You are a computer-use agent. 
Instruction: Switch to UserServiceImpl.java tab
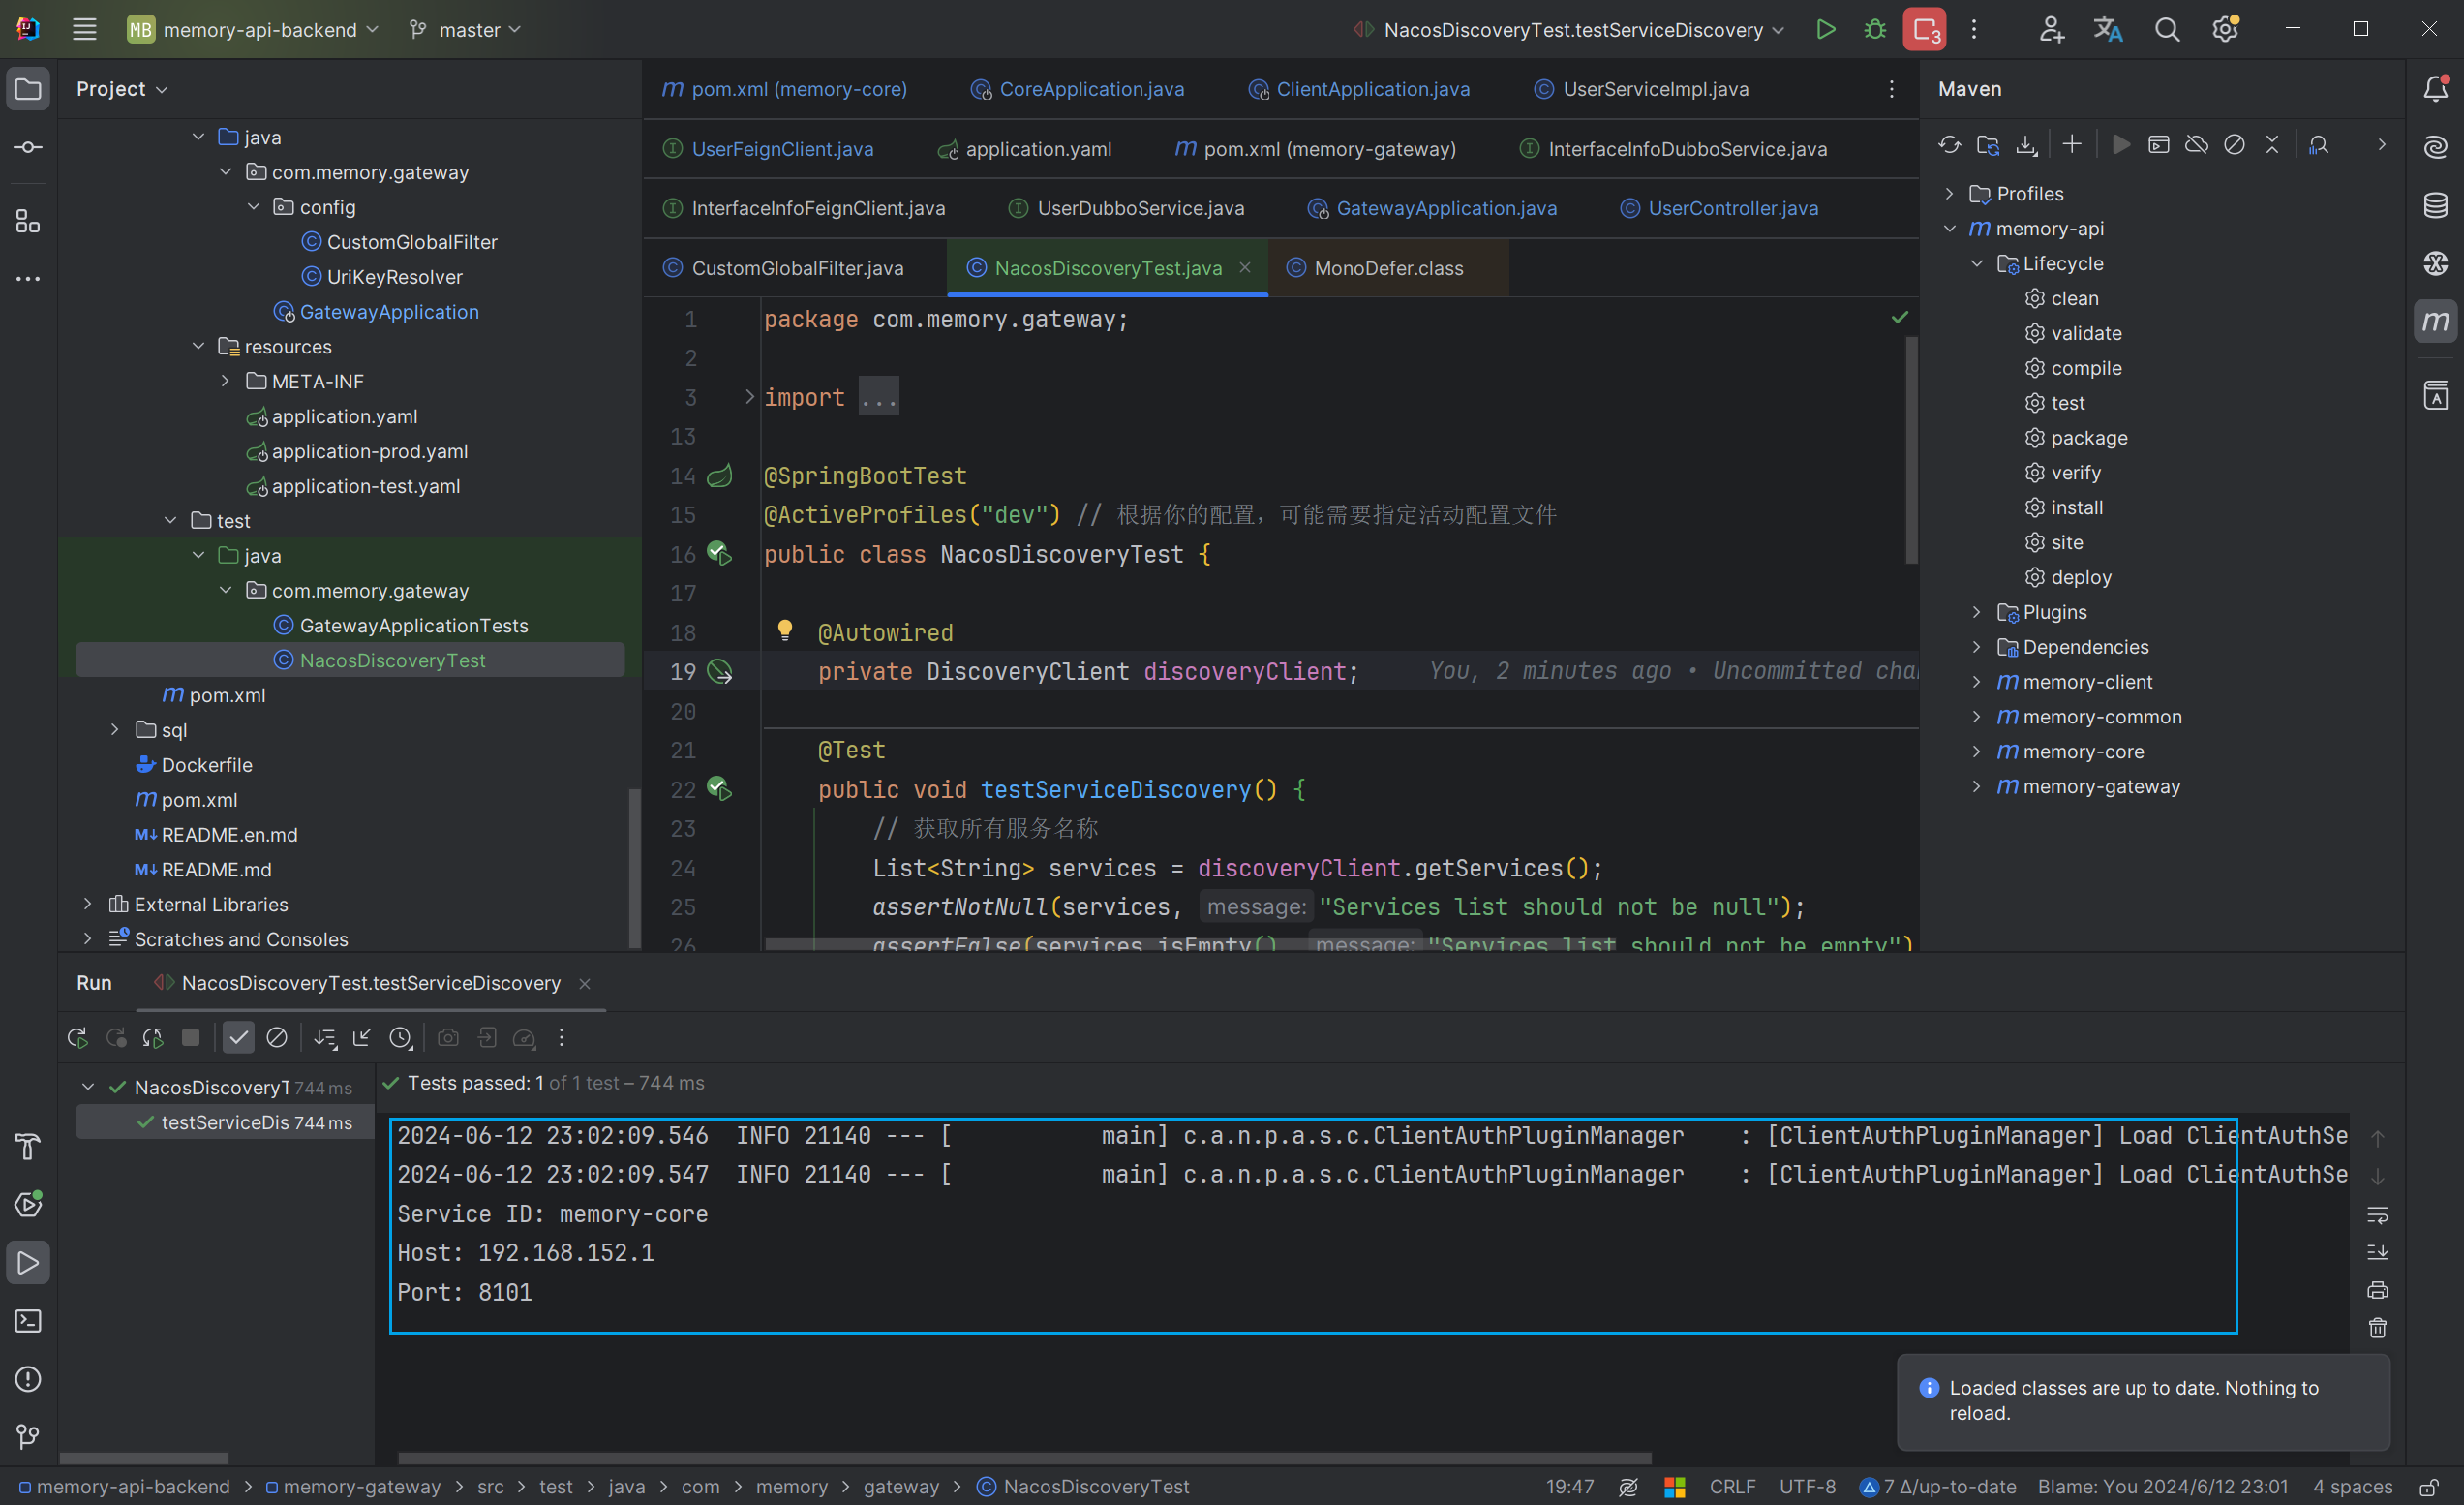pos(1641,89)
